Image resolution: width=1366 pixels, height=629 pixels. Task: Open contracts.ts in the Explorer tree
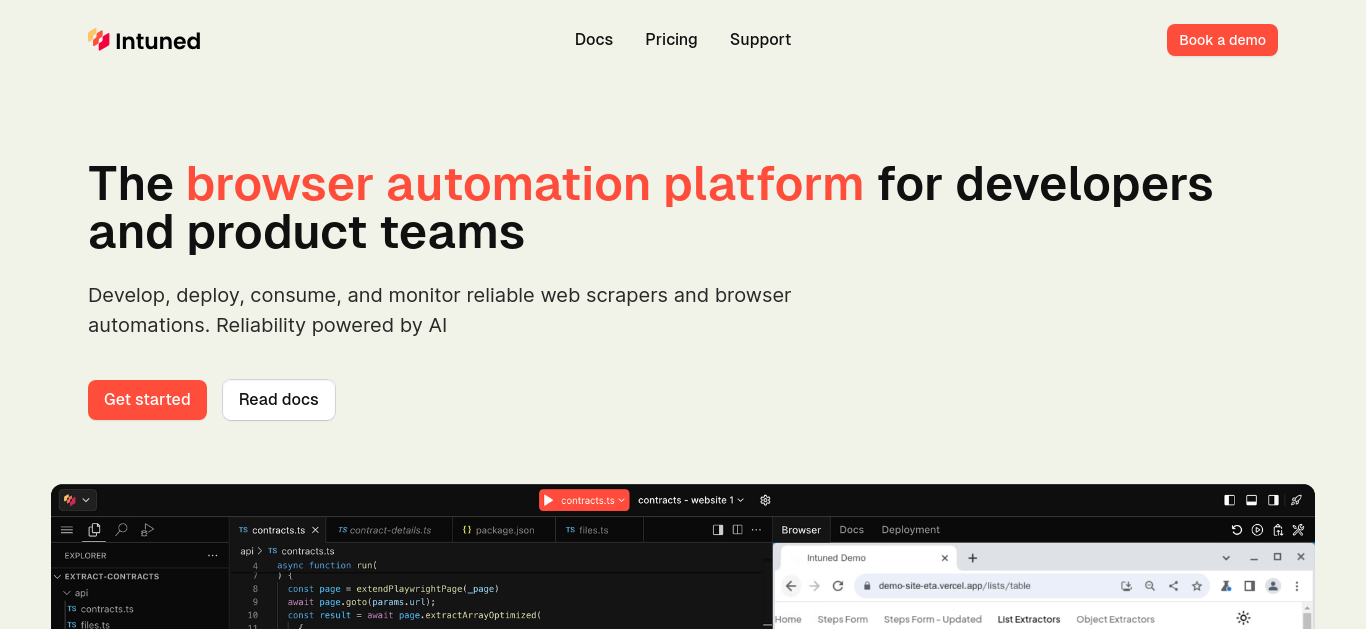[x=101, y=609]
